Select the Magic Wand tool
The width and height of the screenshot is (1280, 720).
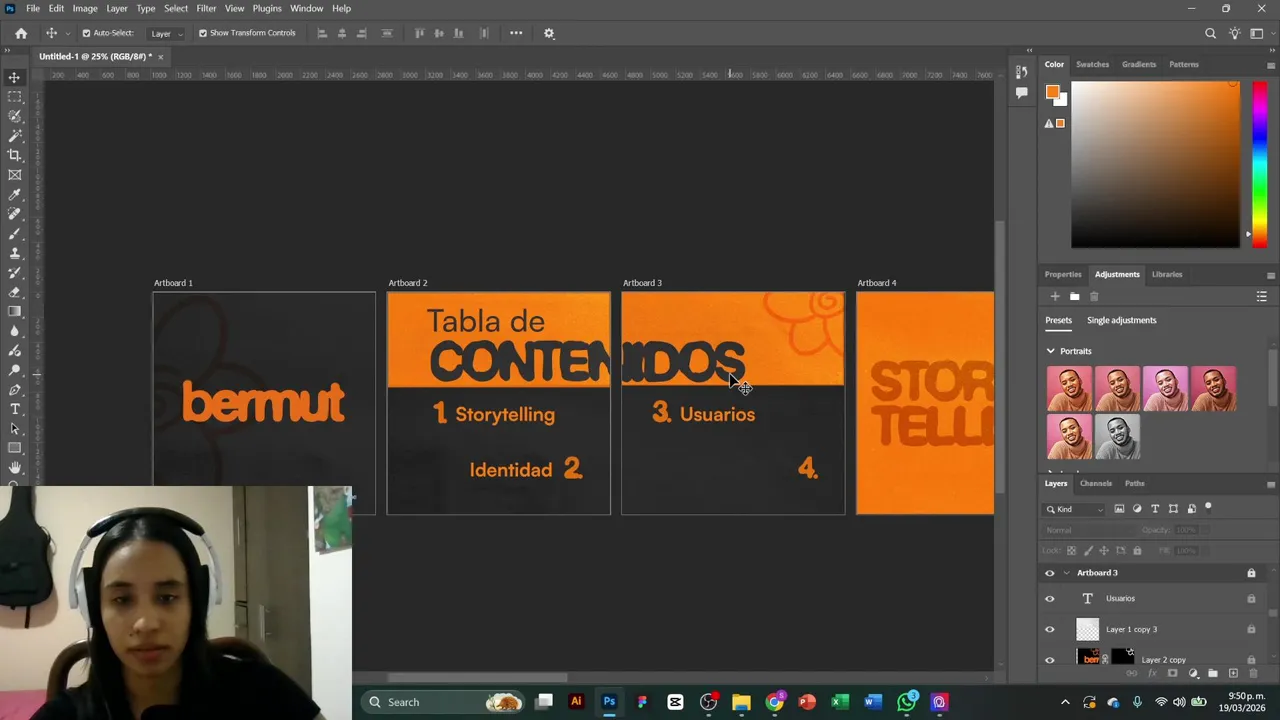14,135
